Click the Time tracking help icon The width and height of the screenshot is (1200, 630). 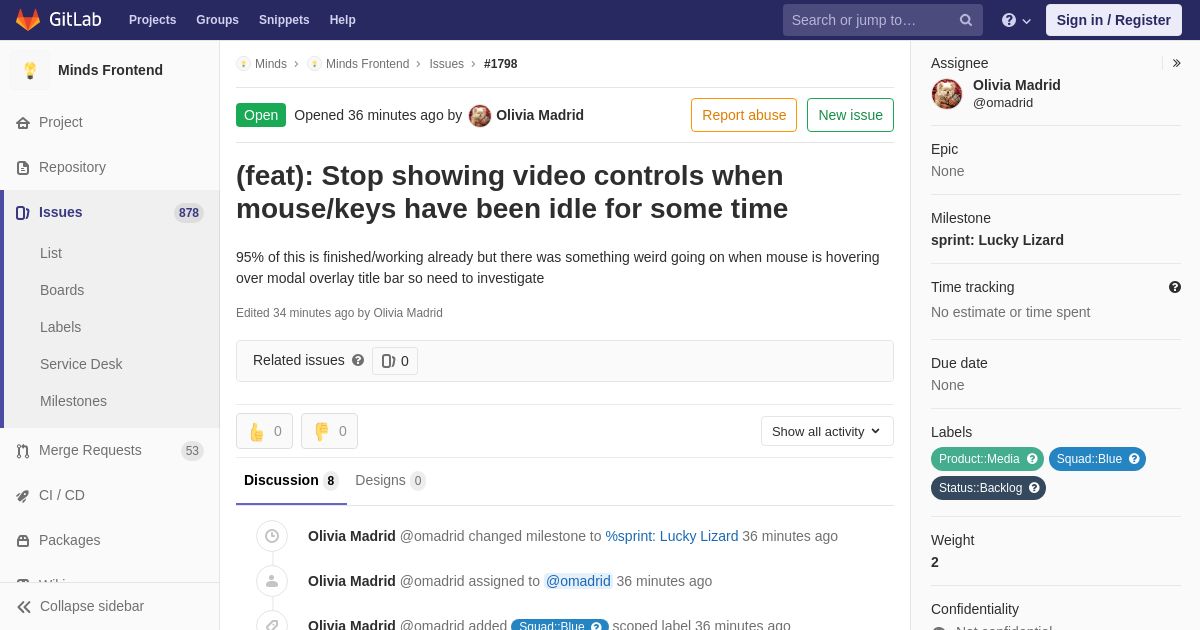[x=1175, y=287]
